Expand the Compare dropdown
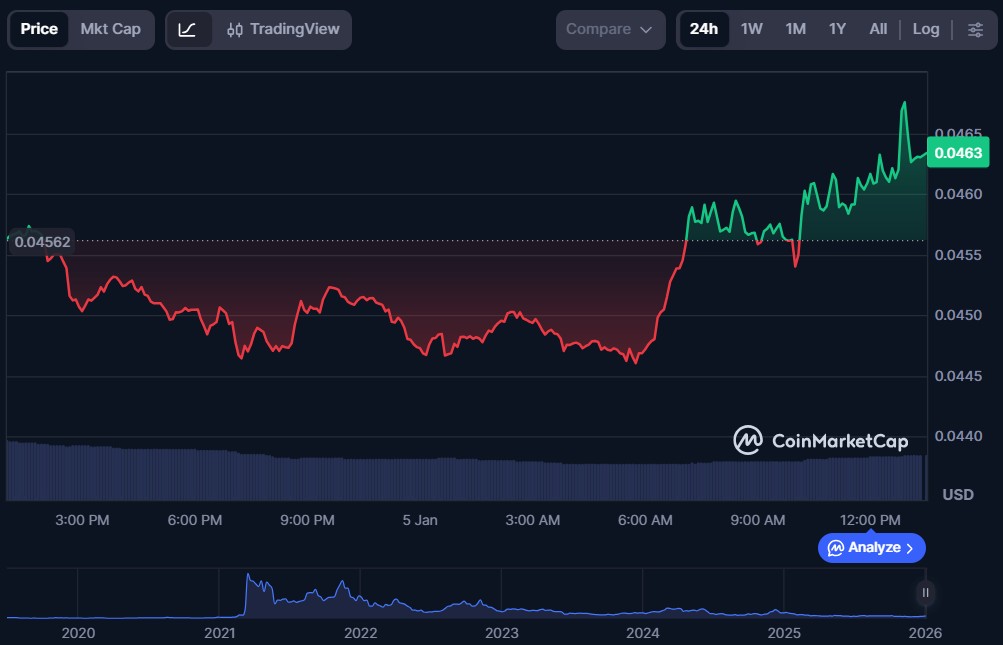This screenshot has height=645, width=1003. [610, 29]
